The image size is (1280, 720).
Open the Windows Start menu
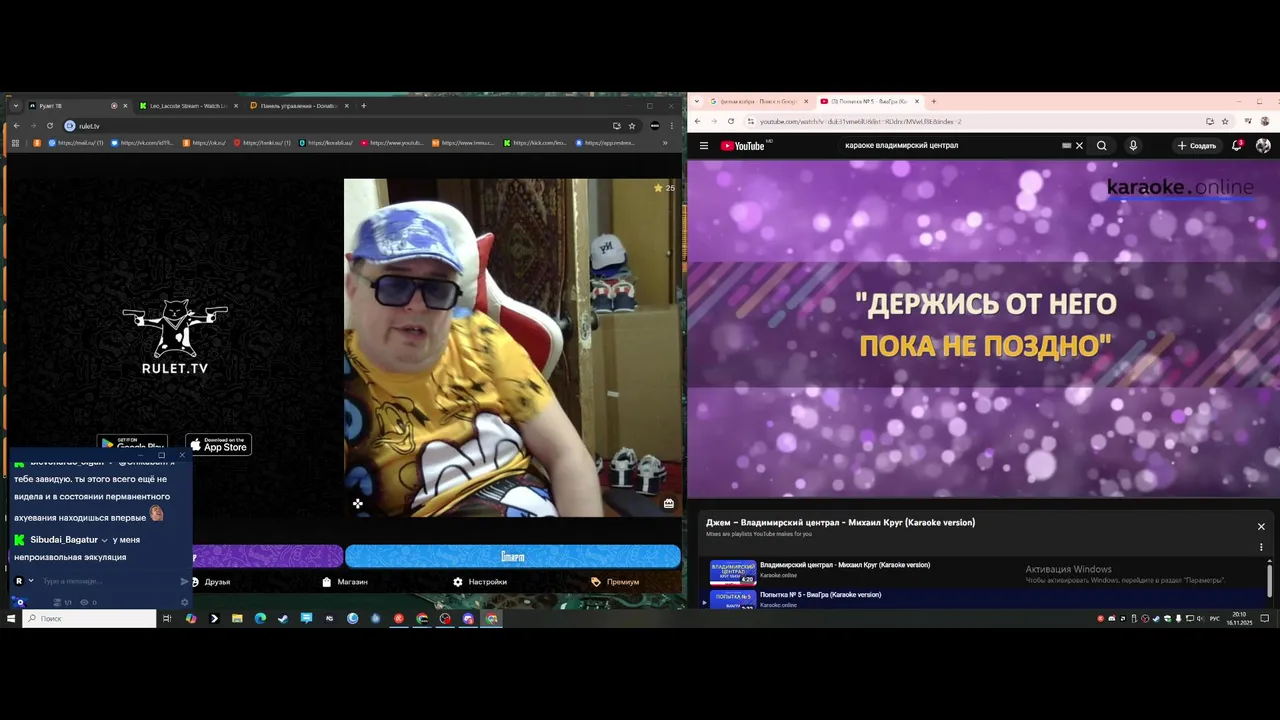[11, 619]
